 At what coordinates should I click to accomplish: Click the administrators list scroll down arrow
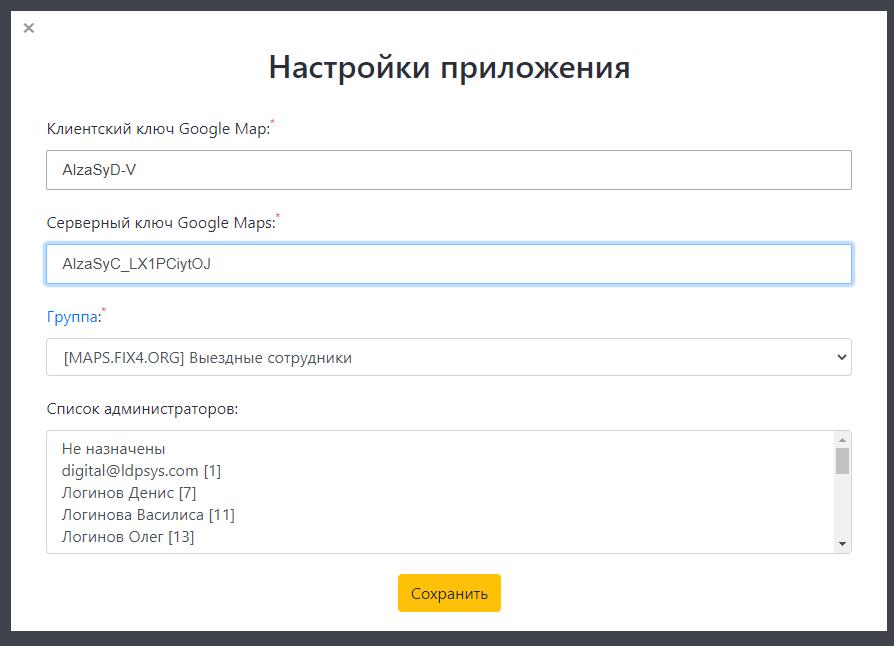click(x=842, y=543)
